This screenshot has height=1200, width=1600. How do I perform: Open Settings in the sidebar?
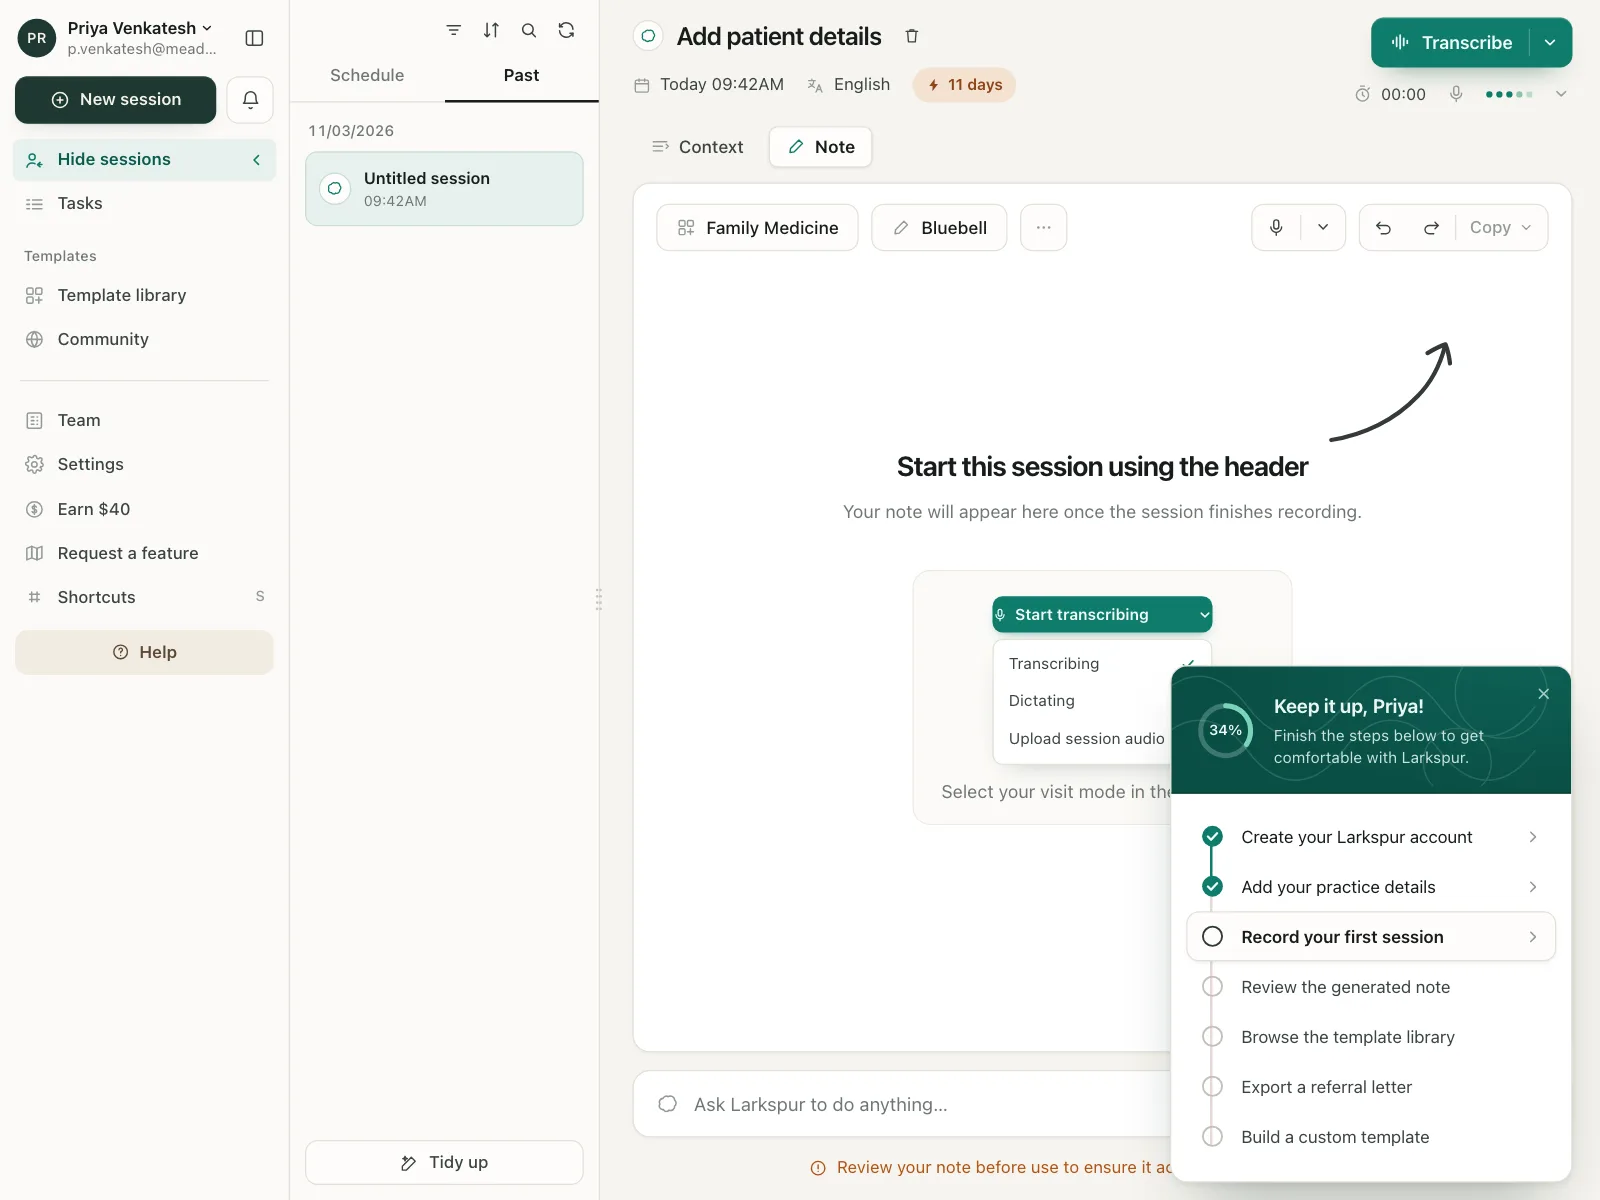144,465
